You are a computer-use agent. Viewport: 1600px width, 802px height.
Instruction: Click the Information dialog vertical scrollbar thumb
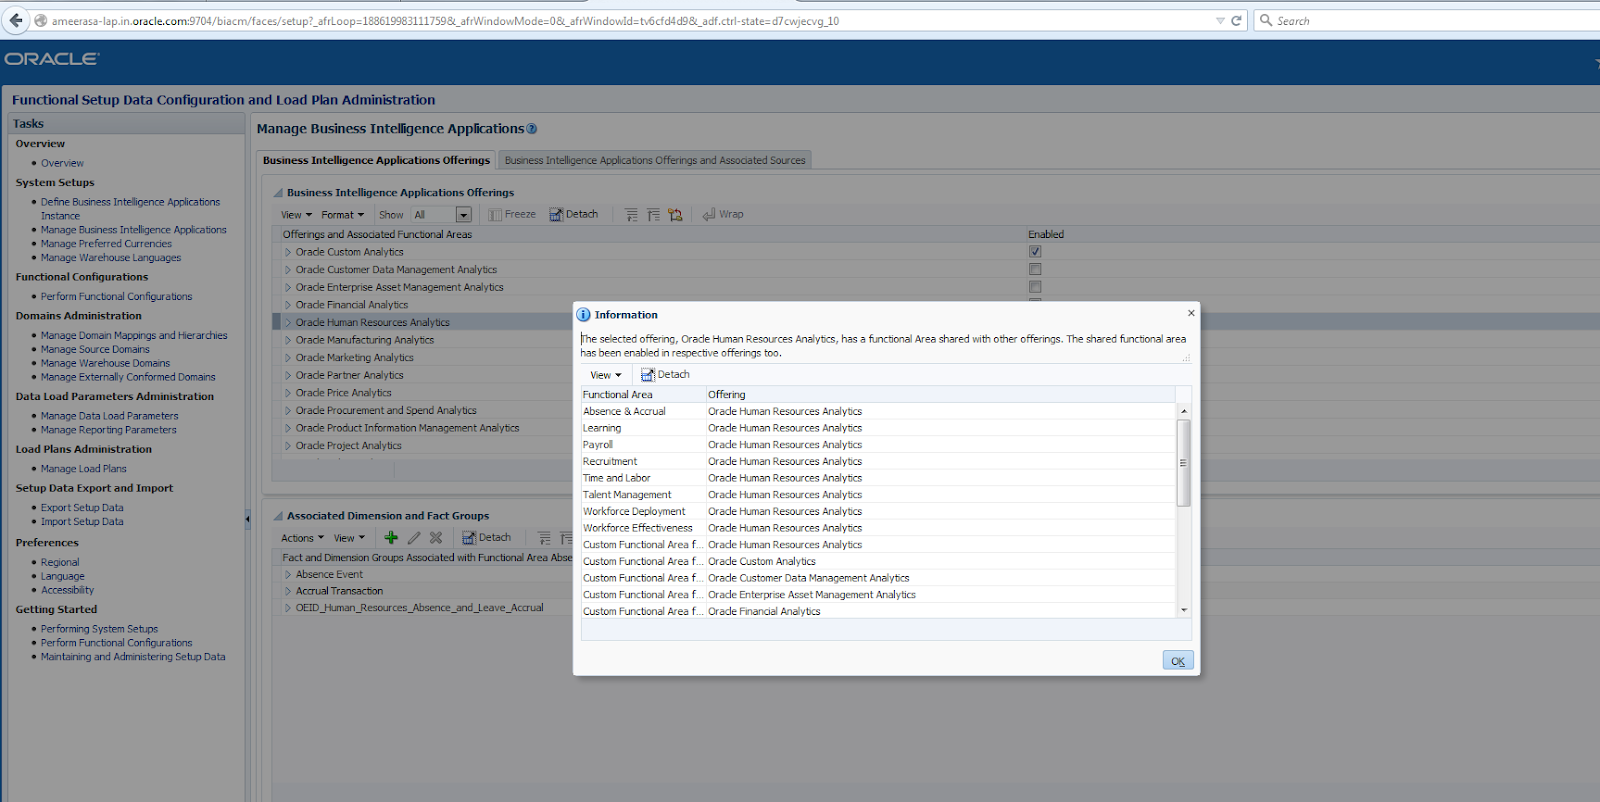(1184, 463)
